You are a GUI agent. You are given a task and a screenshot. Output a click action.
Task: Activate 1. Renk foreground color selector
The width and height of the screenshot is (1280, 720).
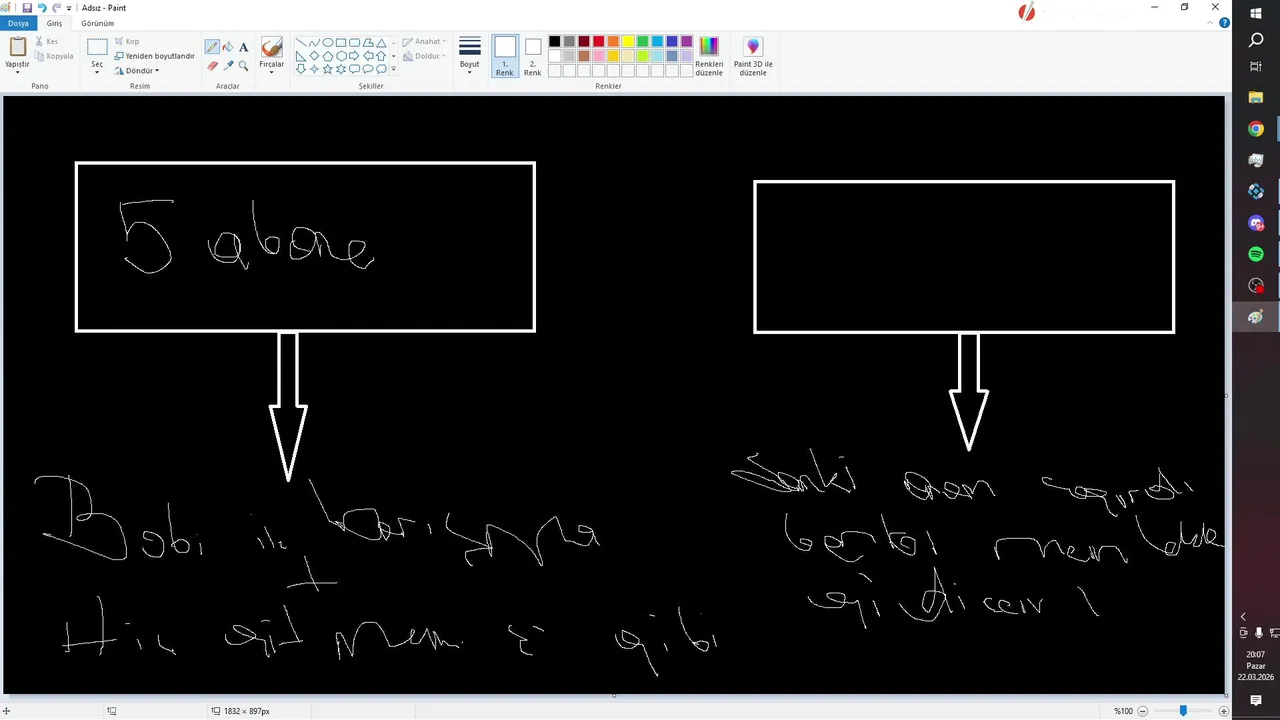click(x=505, y=56)
